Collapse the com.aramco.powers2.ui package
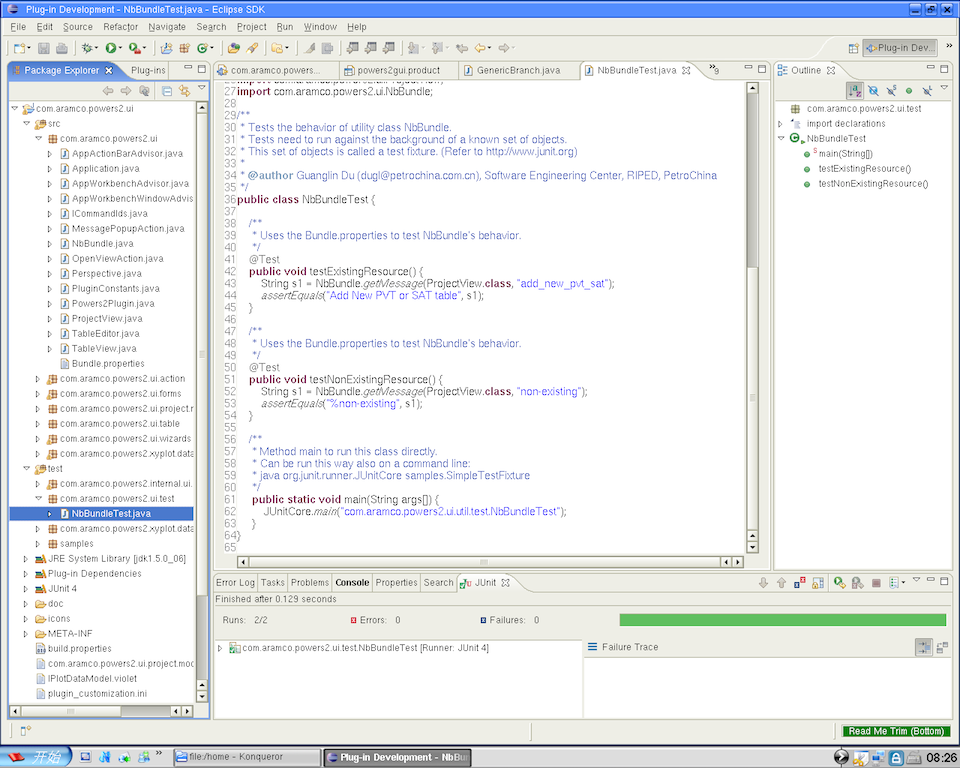Screen dimensions: 960x768 point(39,139)
